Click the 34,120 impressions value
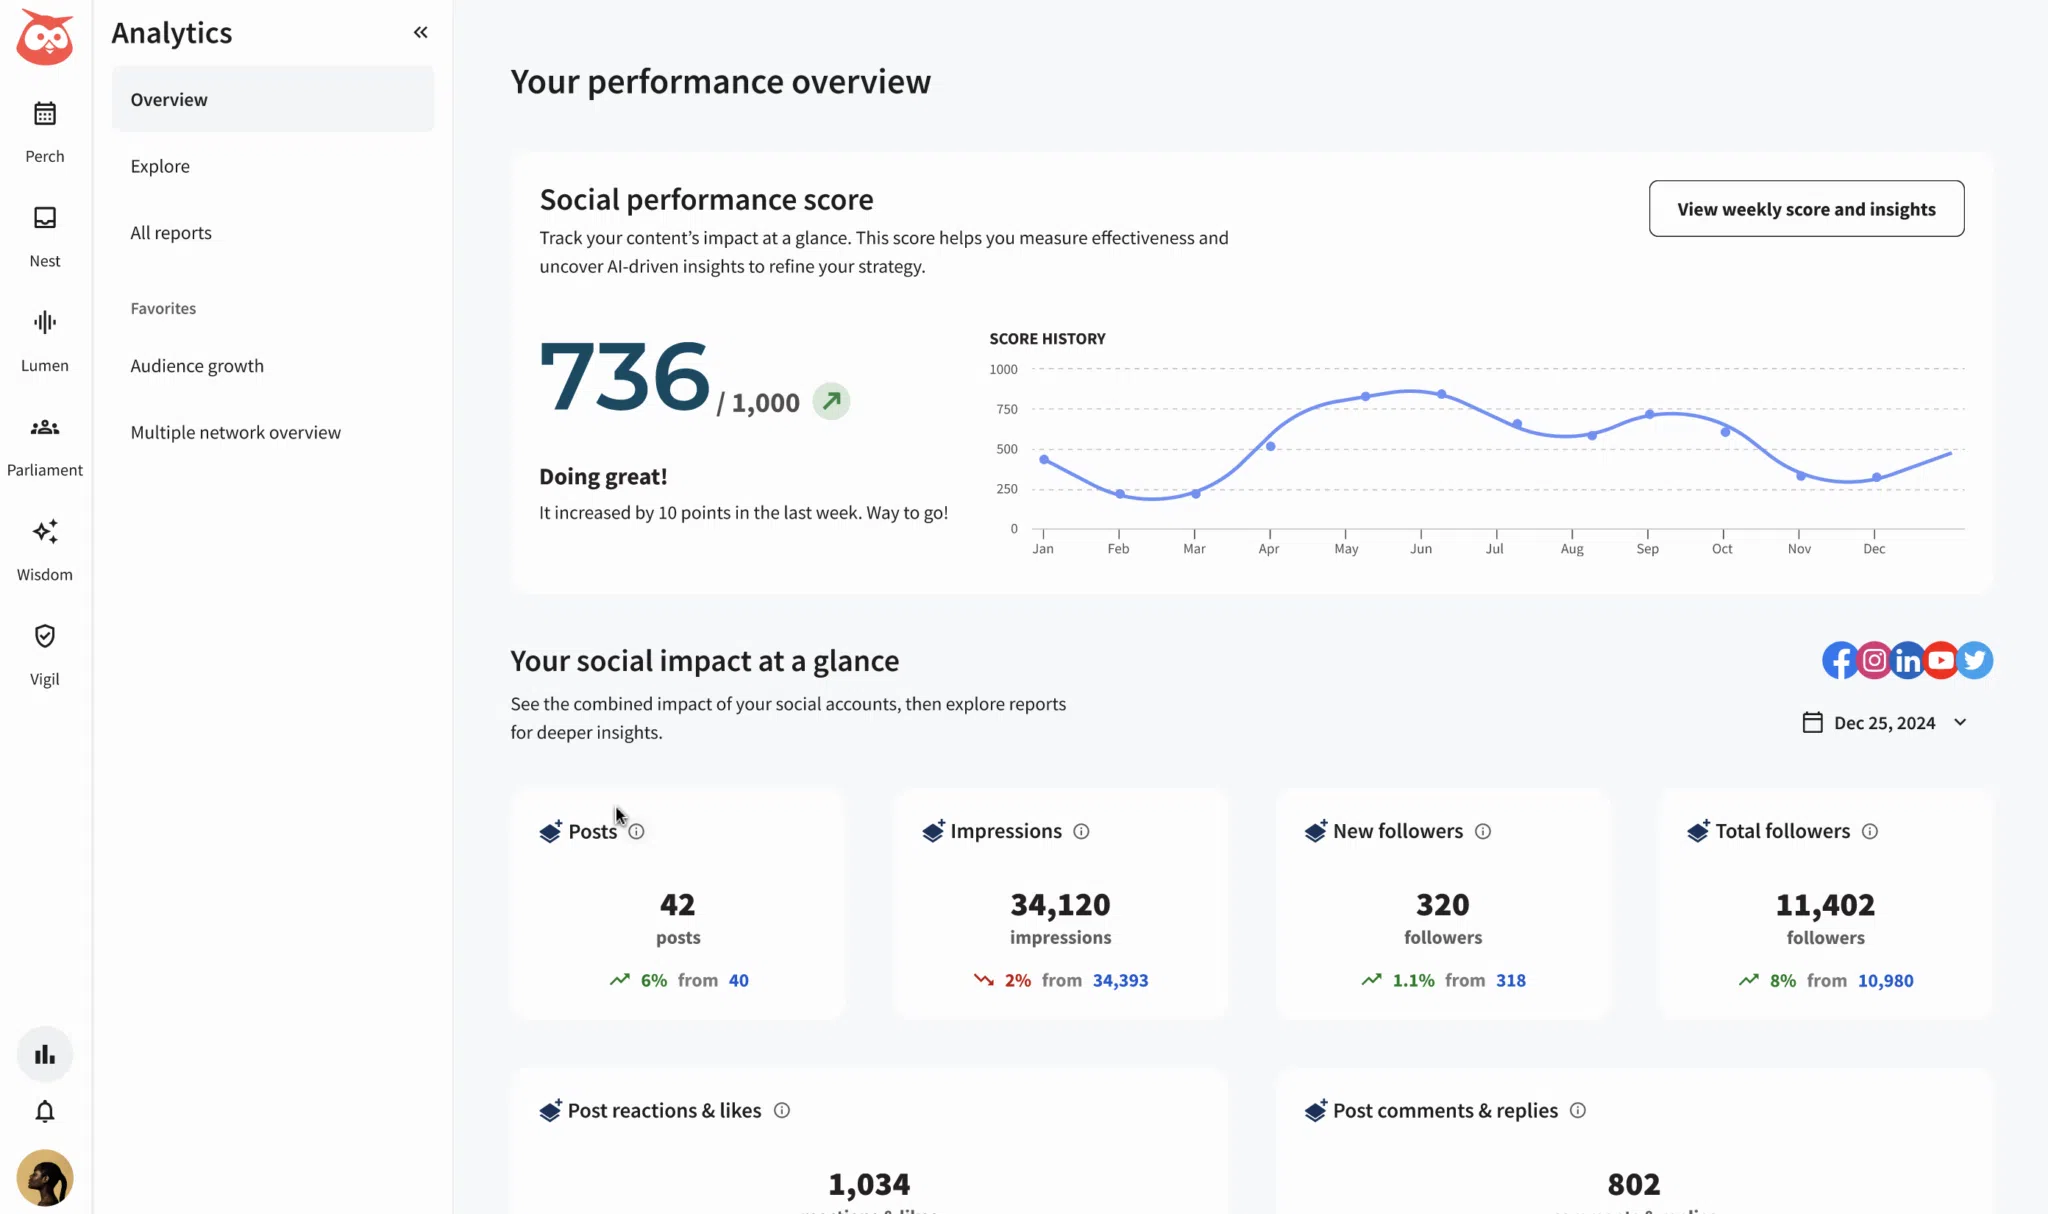The image size is (2048, 1214). 1060,904
